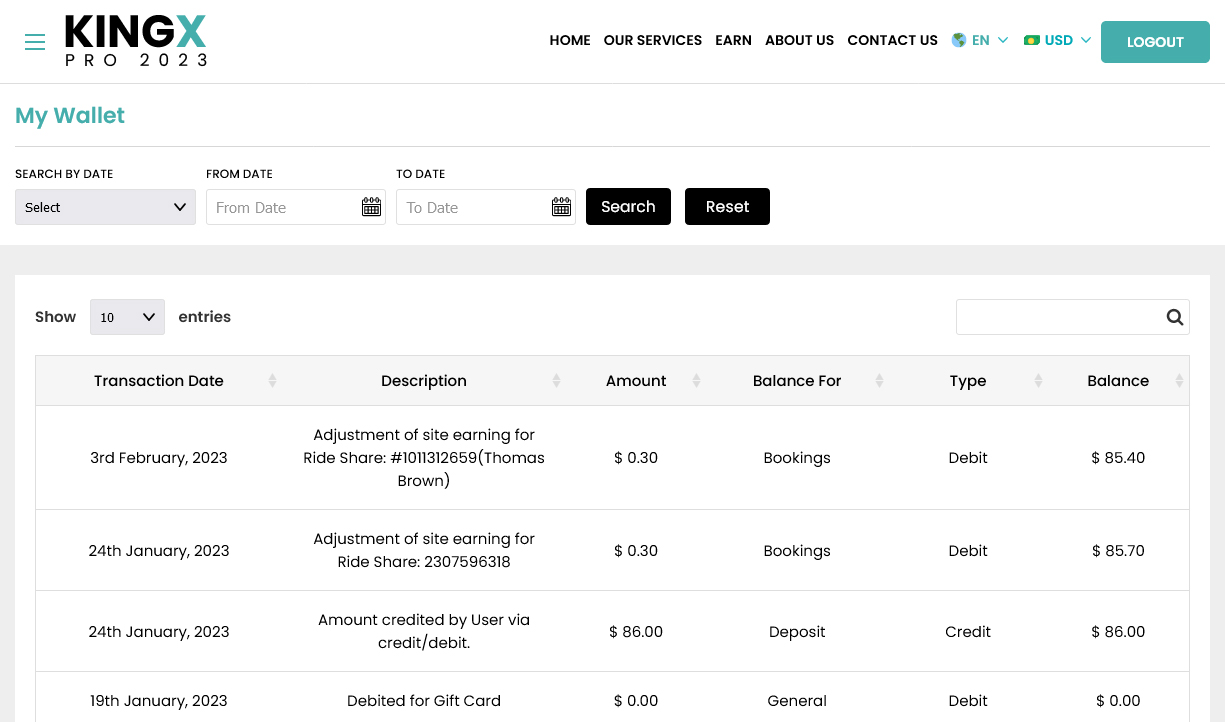Click the USD currency flag icon
The width and height of the screenshot is (1225, 722).
[x=1032, y=40]
